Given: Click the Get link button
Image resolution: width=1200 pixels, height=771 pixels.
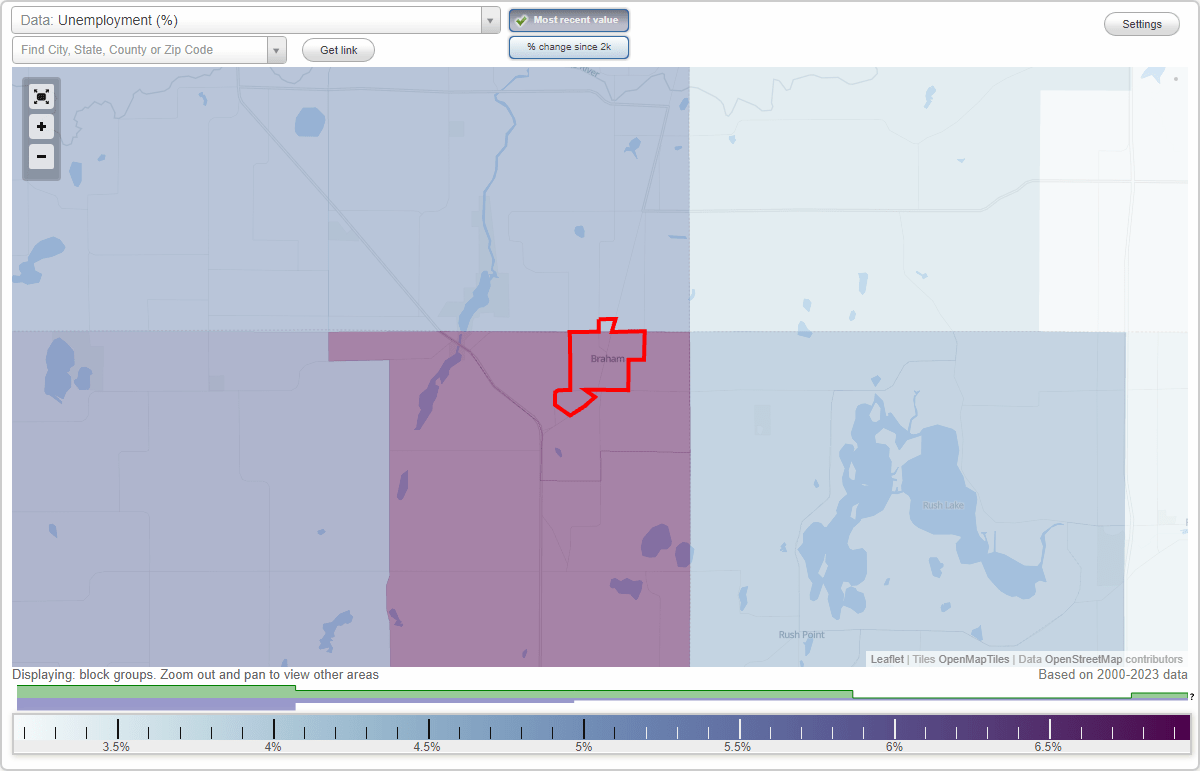Looking at the screenshot, I should click(x=338, y=50).
